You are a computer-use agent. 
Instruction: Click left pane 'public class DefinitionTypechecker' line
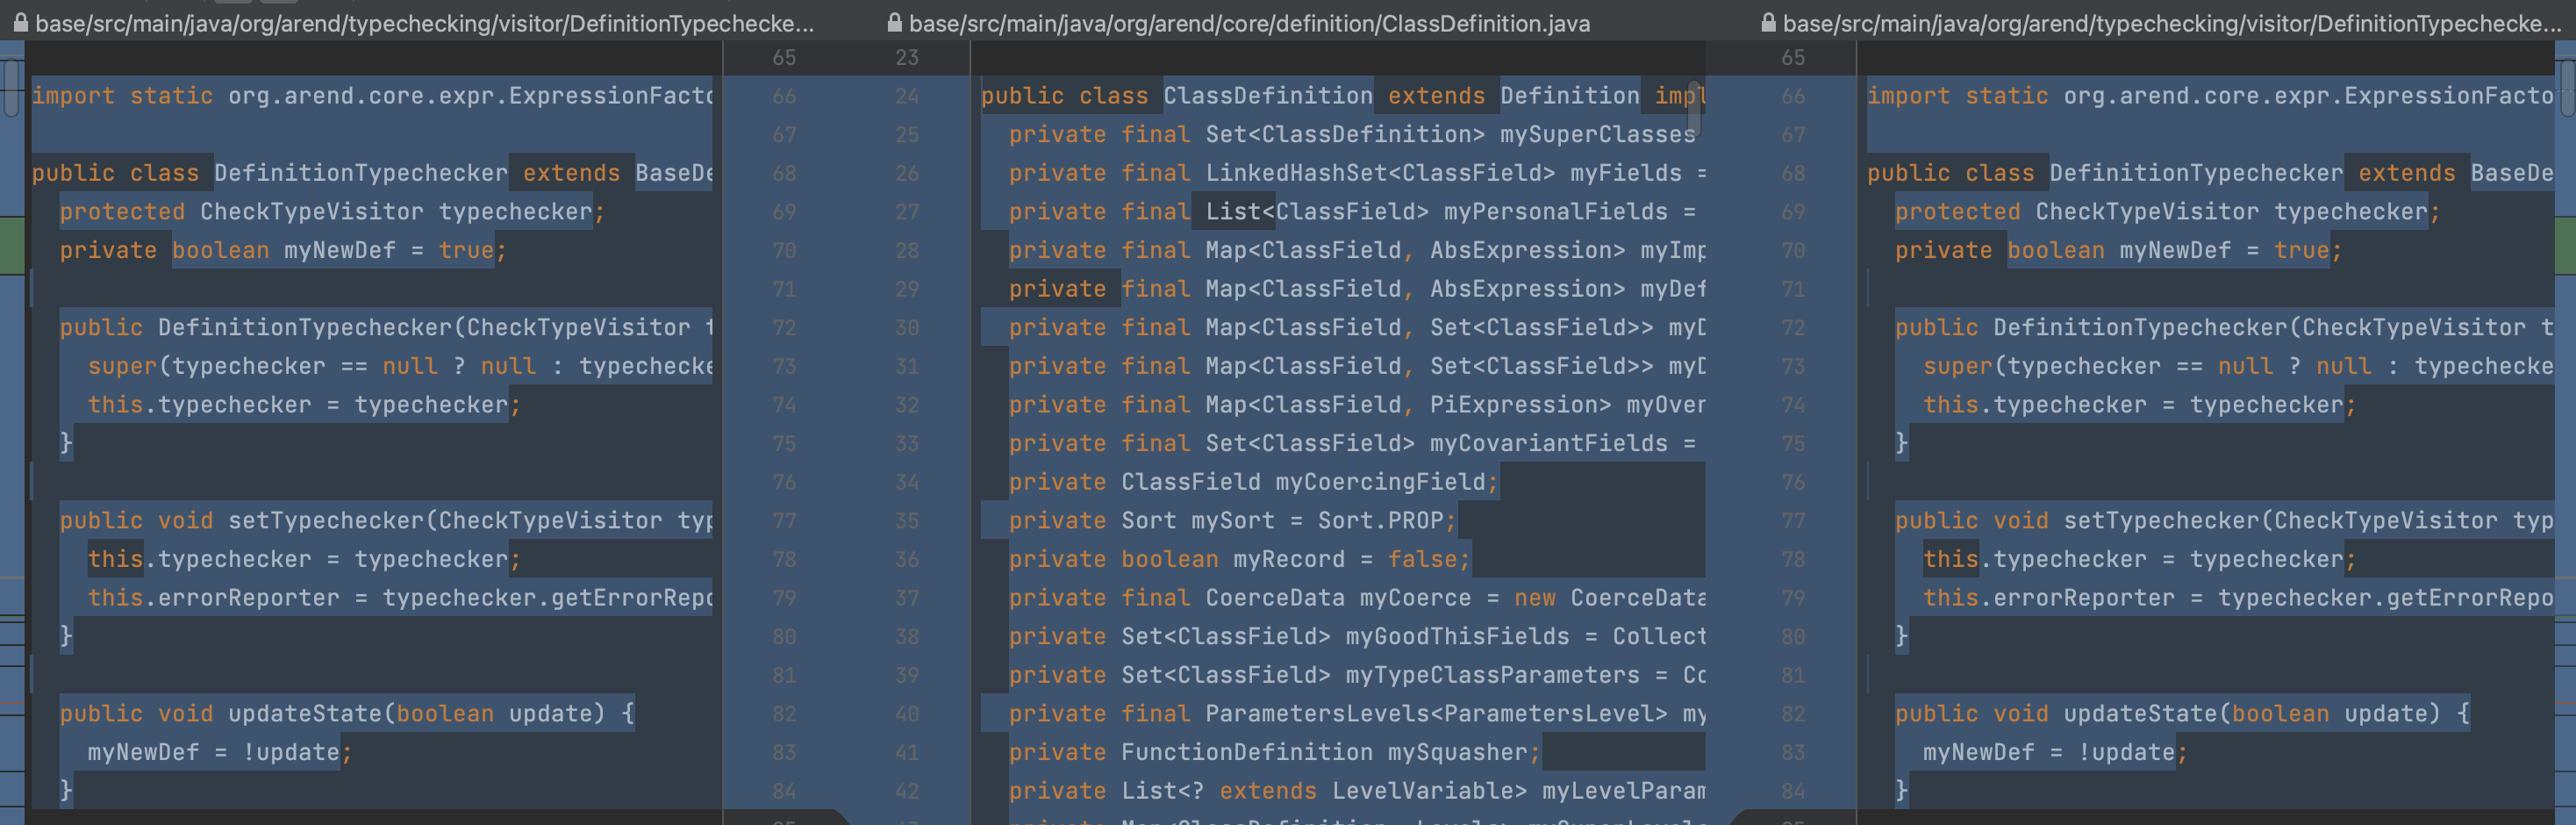[372, 173]
